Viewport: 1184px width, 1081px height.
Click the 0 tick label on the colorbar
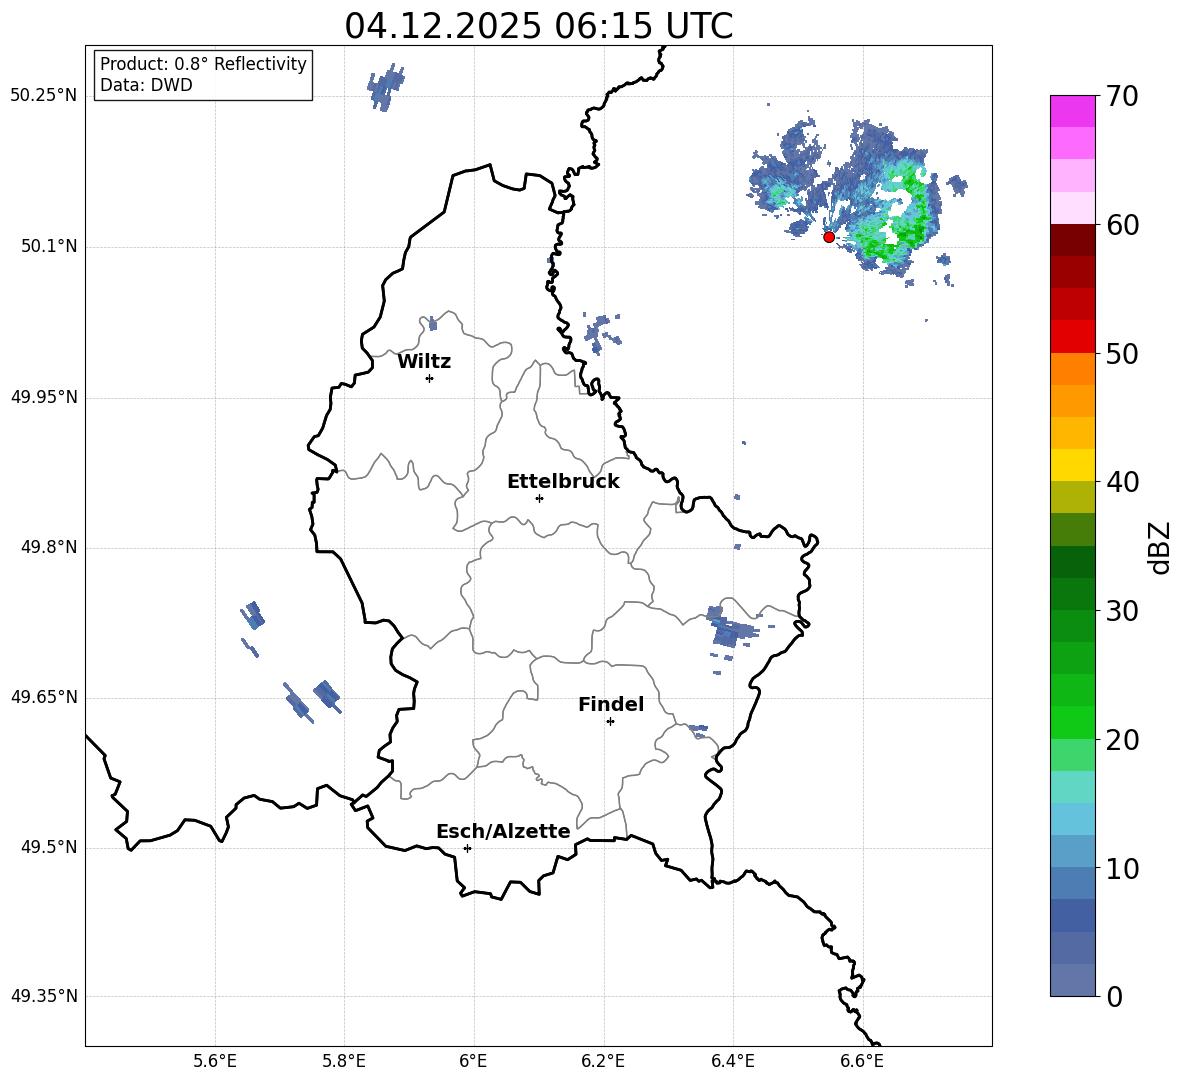(x=1114, y=996)
